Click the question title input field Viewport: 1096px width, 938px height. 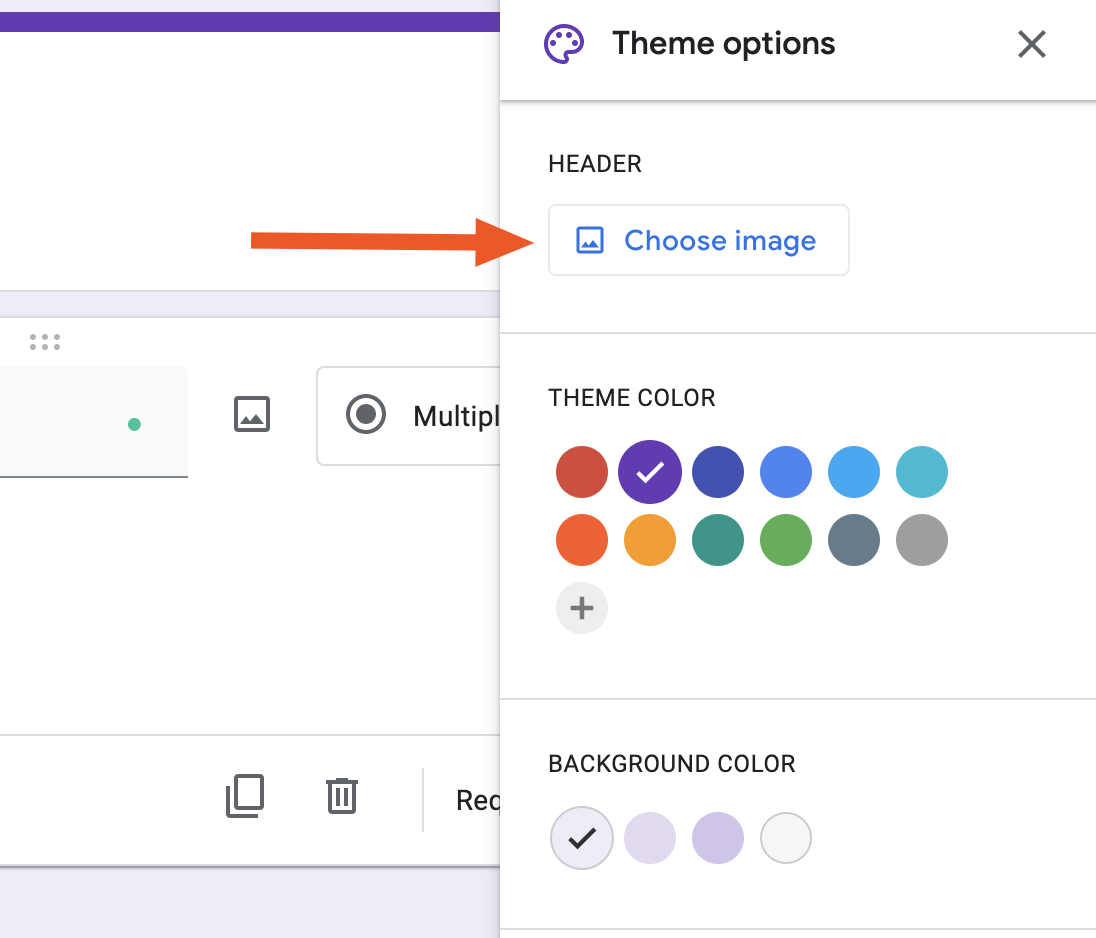click(x=94, y=422)
